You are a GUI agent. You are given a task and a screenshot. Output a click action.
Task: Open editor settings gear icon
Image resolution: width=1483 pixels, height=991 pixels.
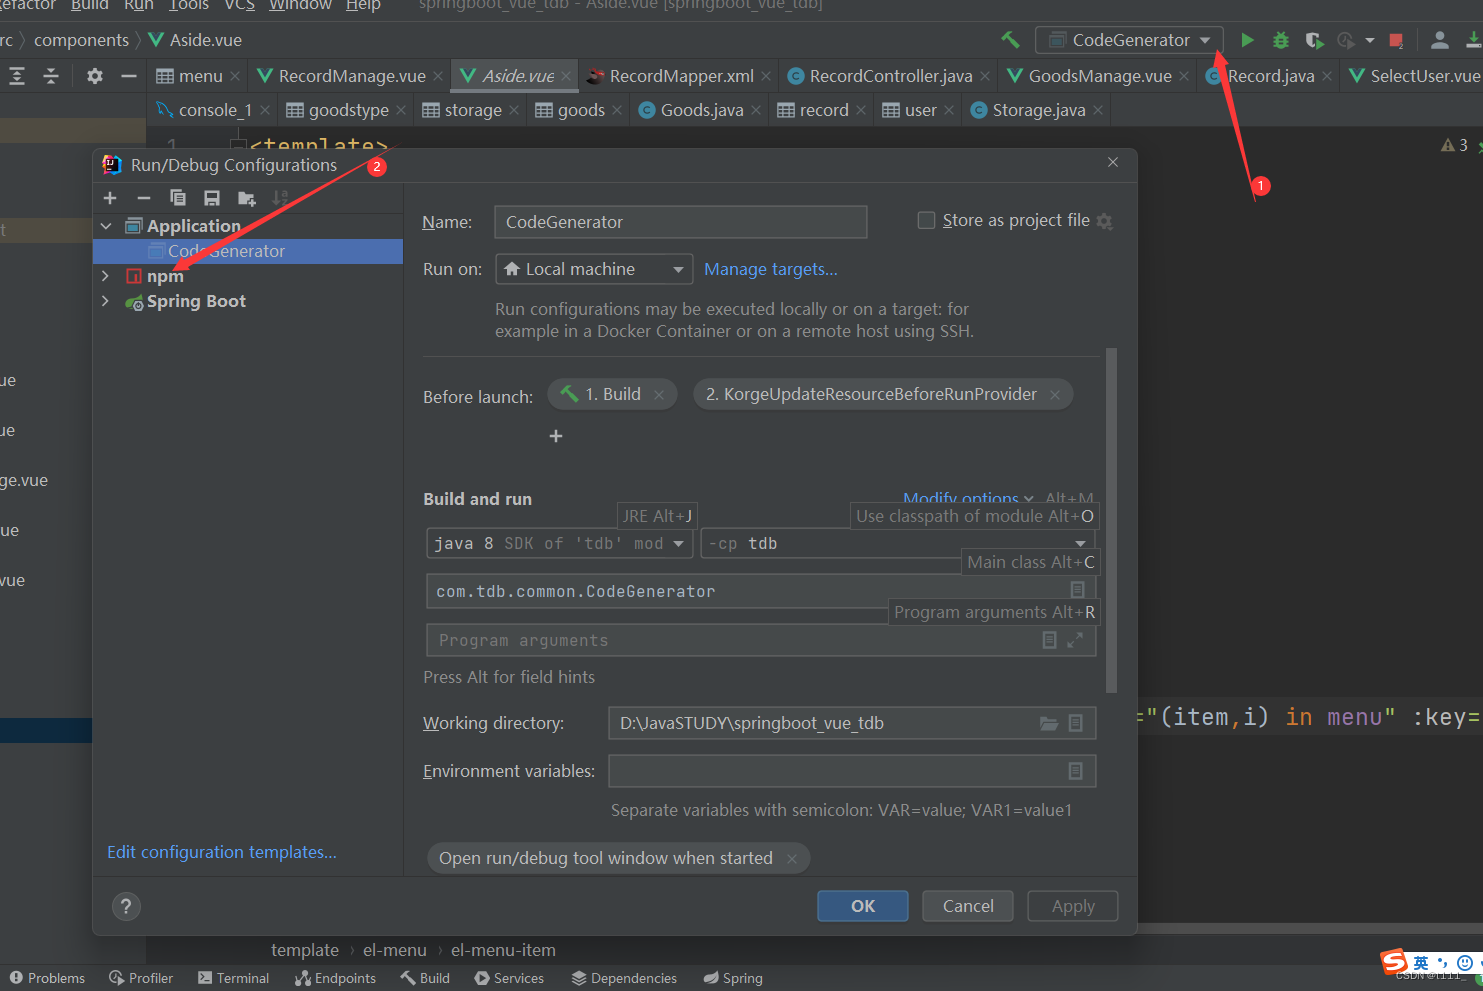[95, 76]
